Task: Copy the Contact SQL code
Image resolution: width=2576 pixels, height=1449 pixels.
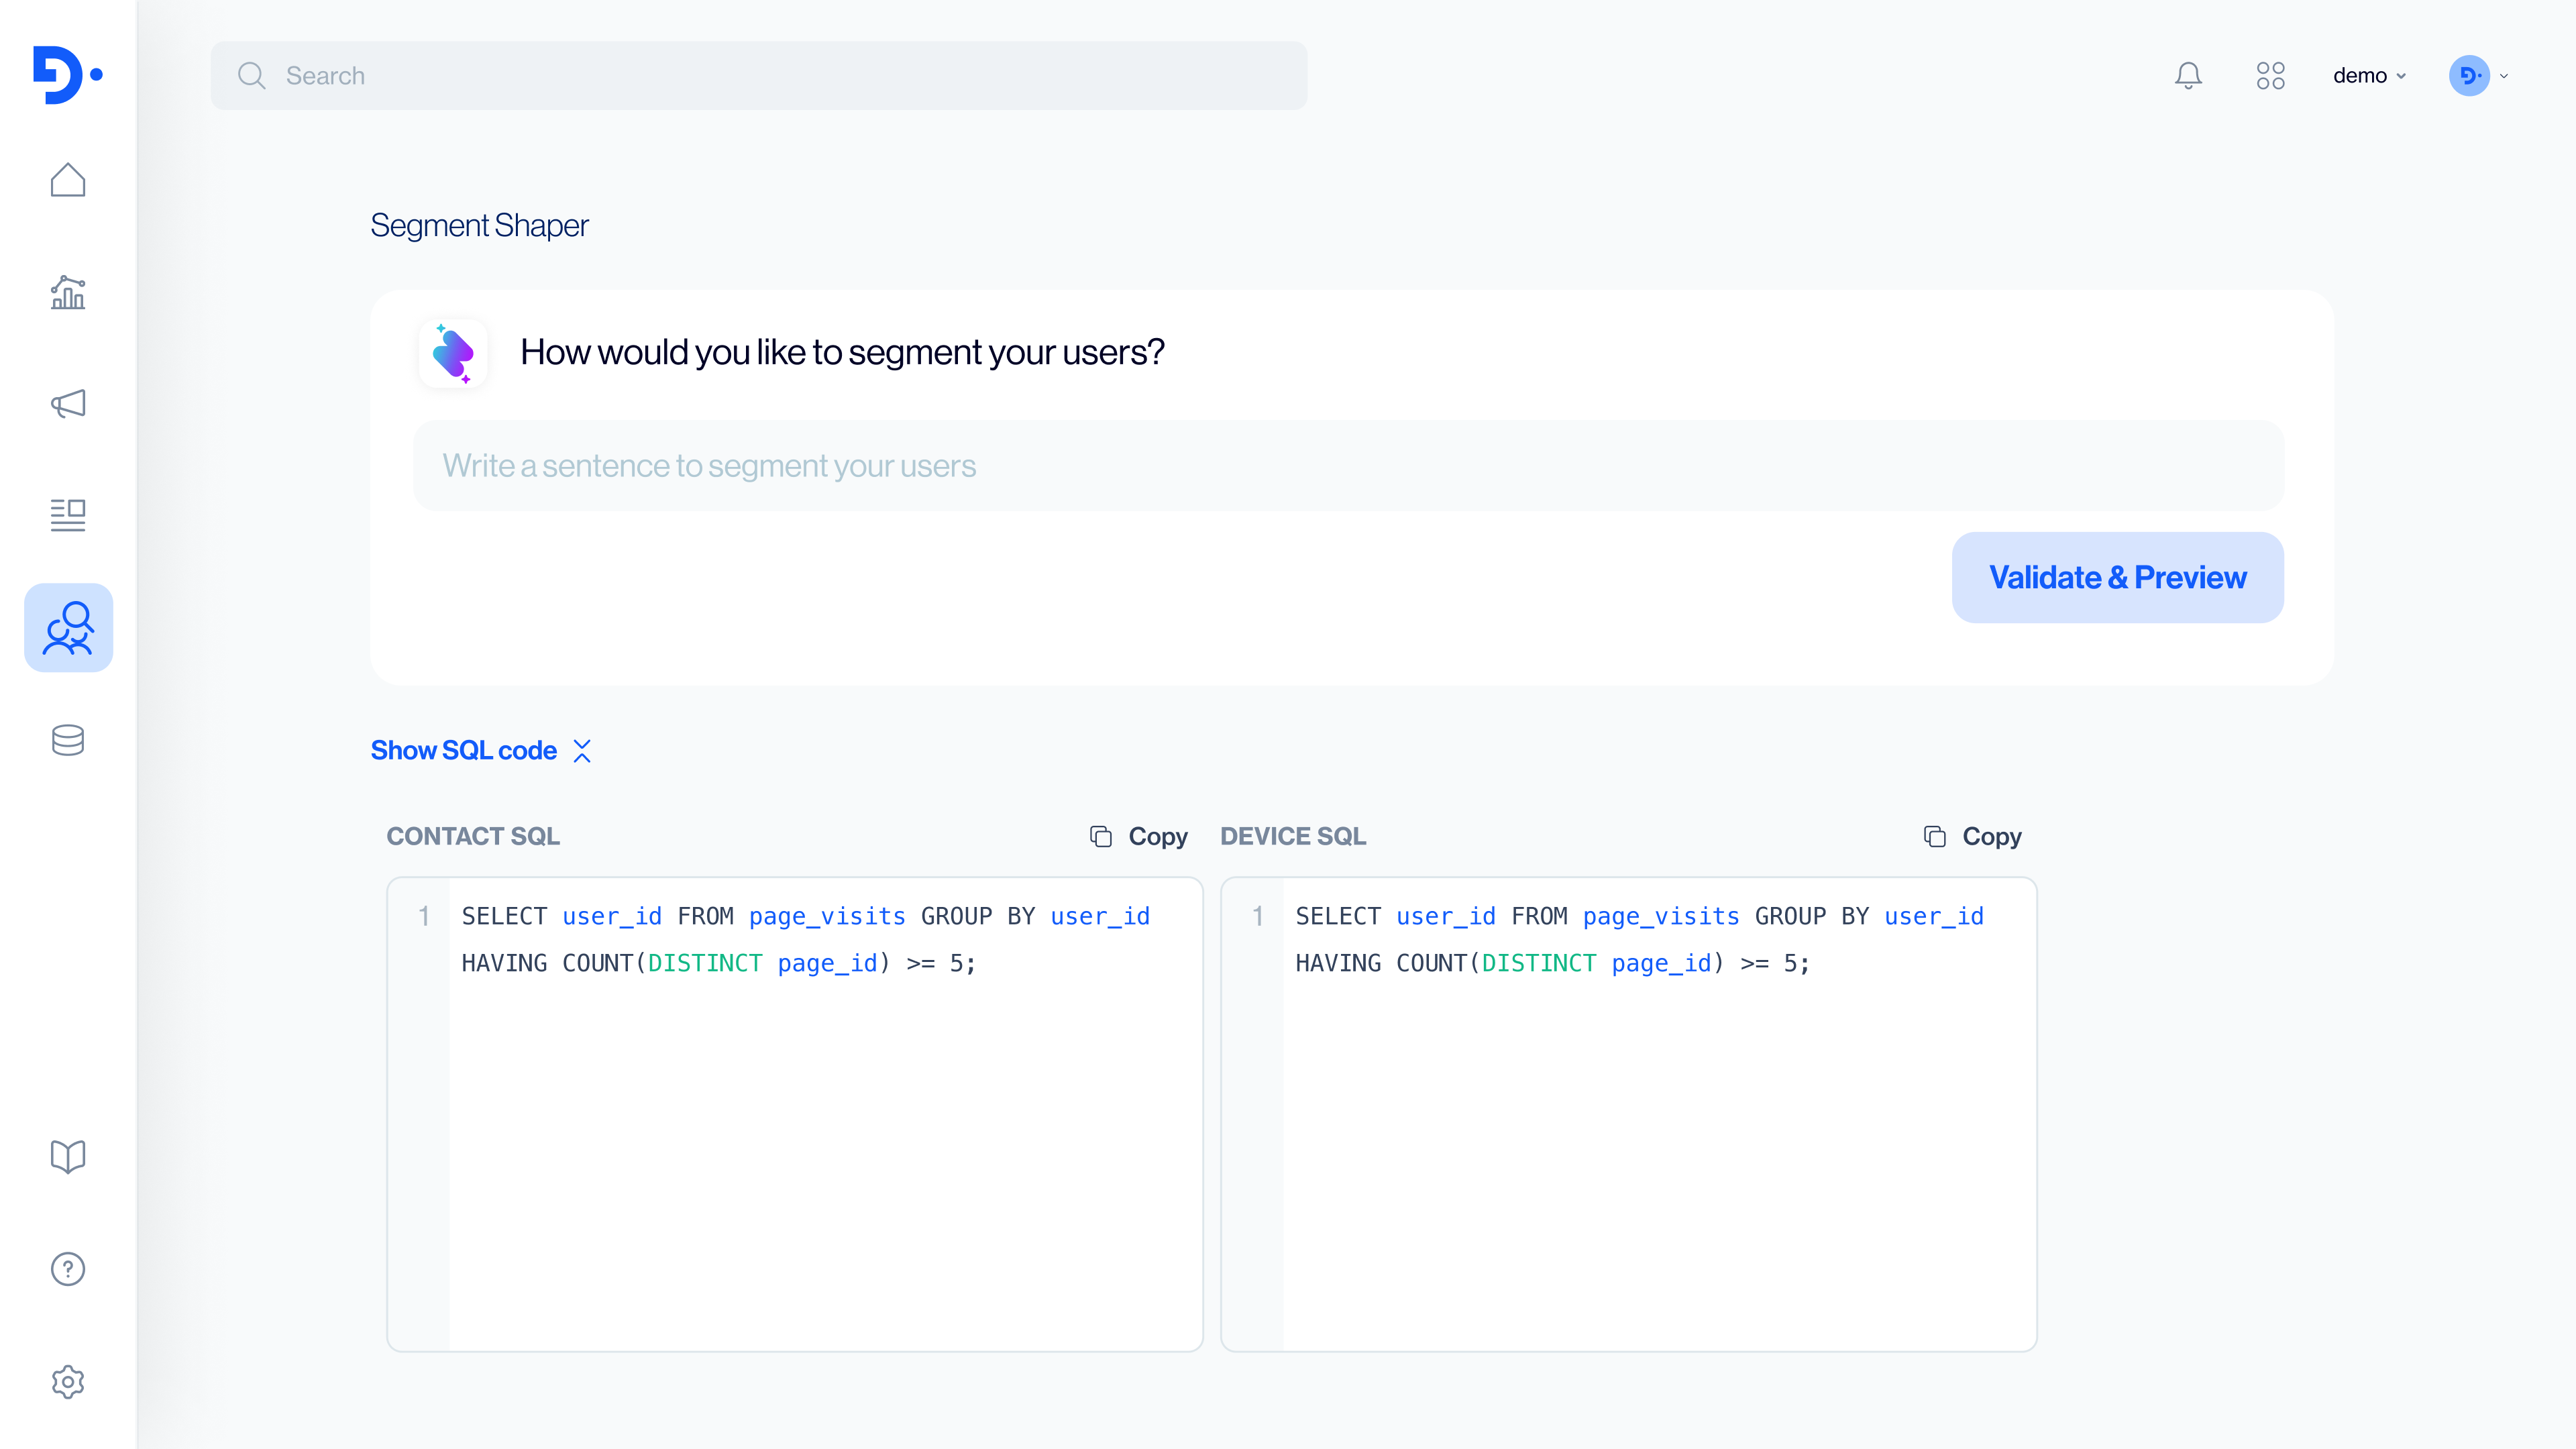Action: (1139, 836)
